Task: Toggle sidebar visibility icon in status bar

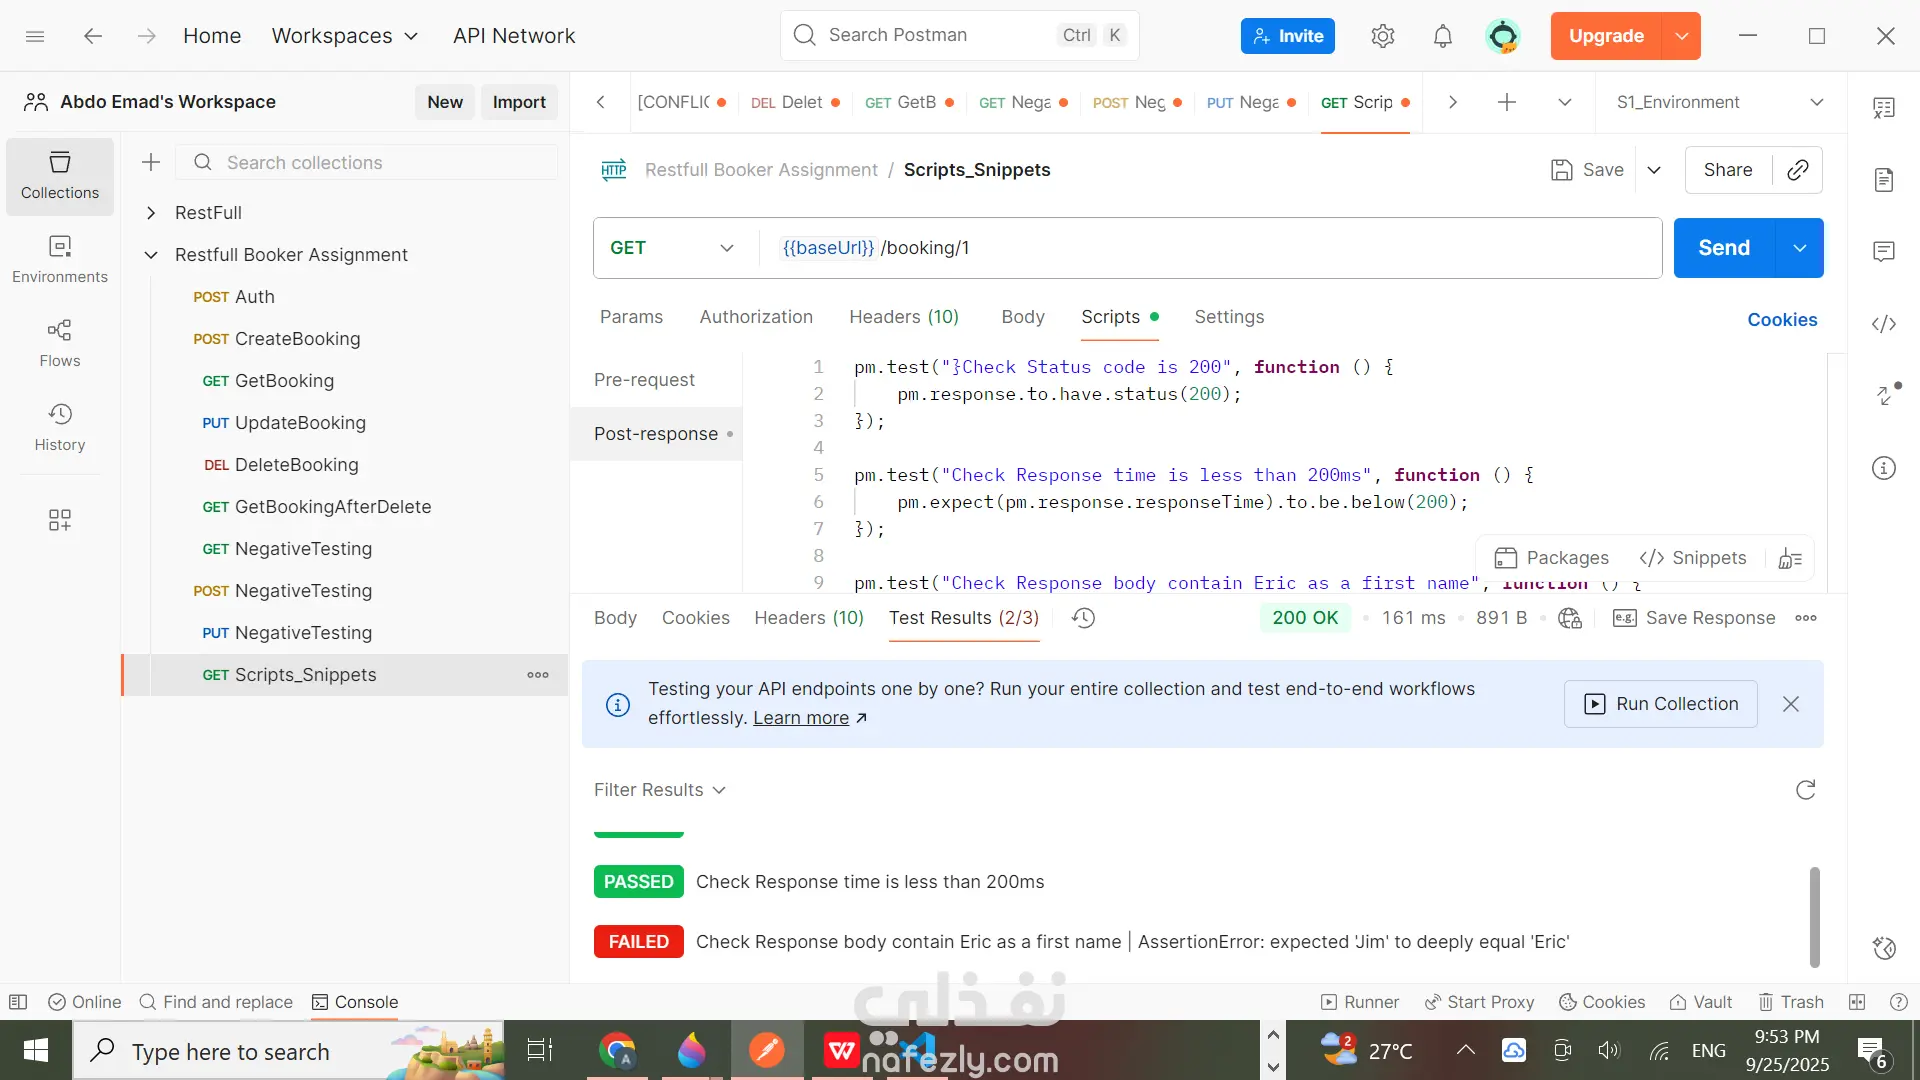Action: point(18,1002)
